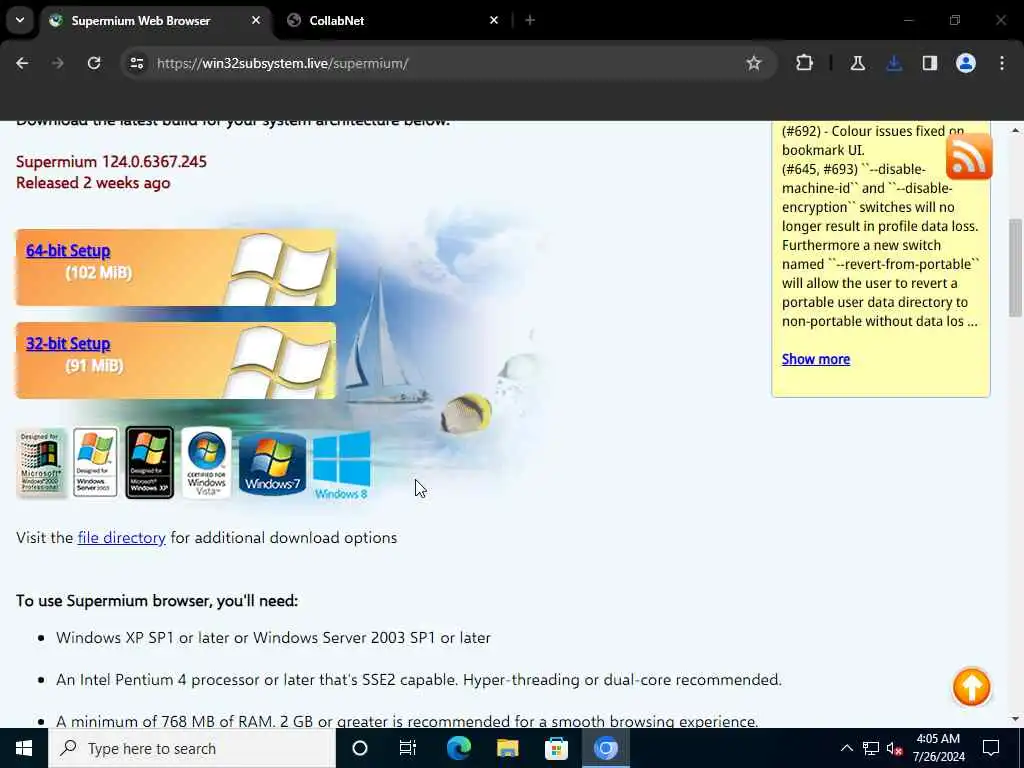Click the Type here to search box
This screenshot has height=768, width=1024.
[192, 748]
